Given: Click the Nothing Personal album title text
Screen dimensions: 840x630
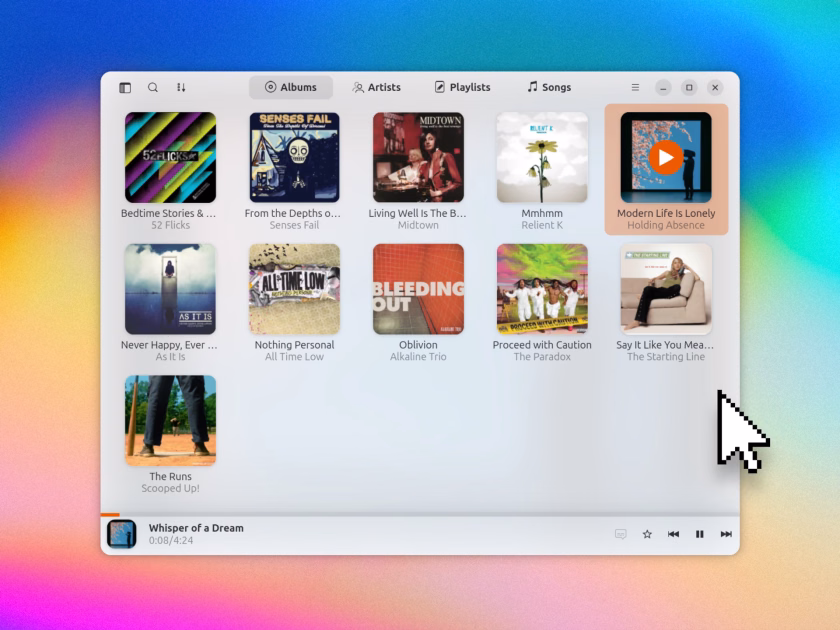Looking at the screenshot, I should point(294,345).
